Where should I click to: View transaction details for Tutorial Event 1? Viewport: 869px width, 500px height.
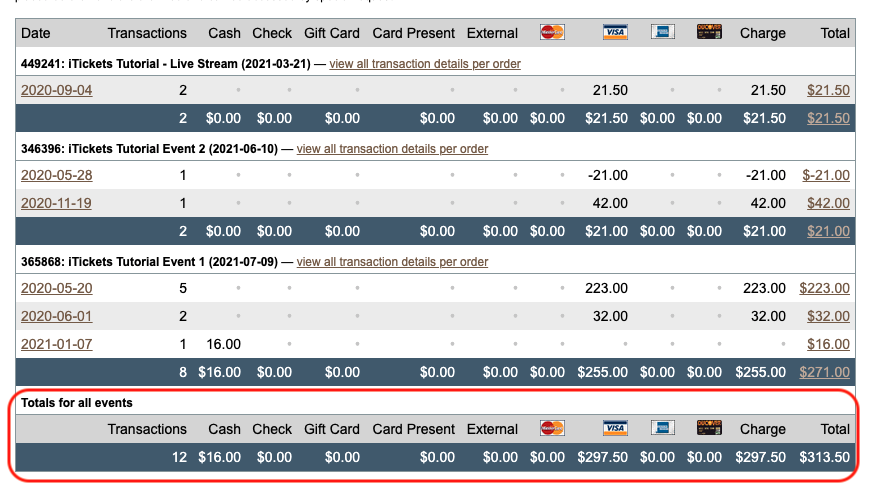[392, 262]
